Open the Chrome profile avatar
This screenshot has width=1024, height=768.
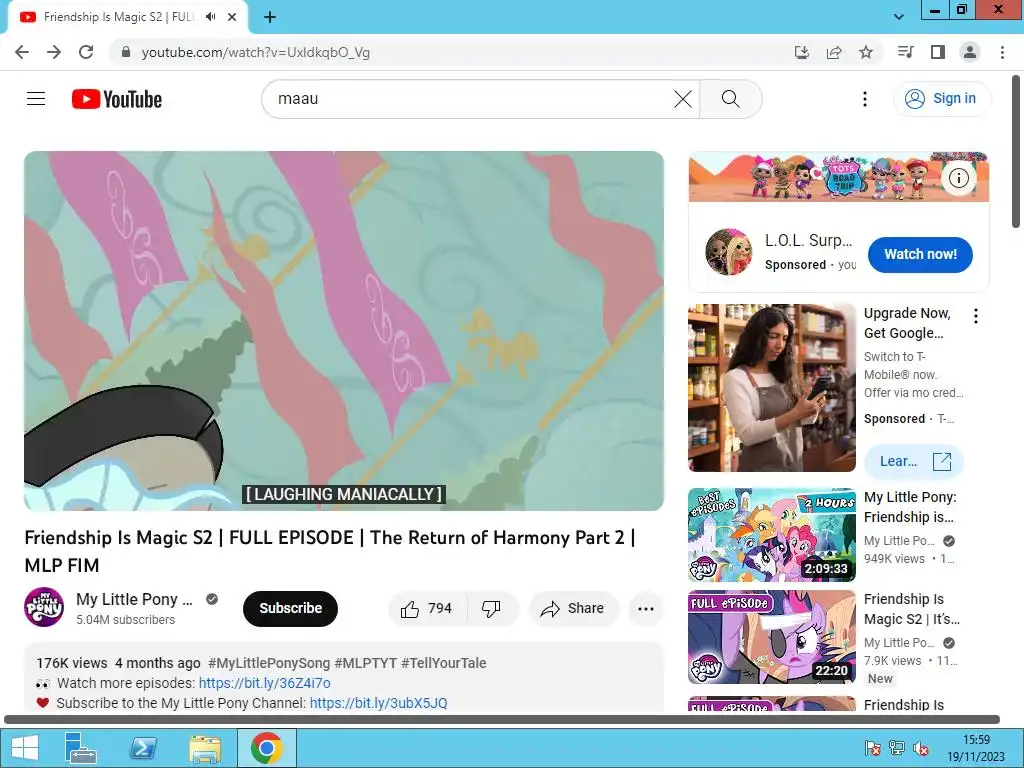pyautogui.click(x=970, y=52)
